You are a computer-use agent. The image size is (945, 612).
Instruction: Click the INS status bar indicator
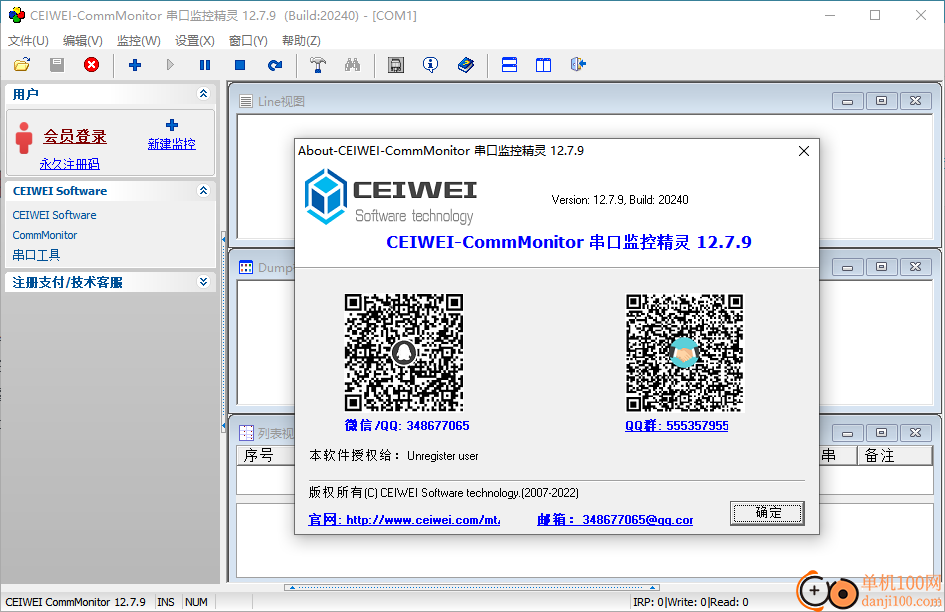click(x=166, y=602)
